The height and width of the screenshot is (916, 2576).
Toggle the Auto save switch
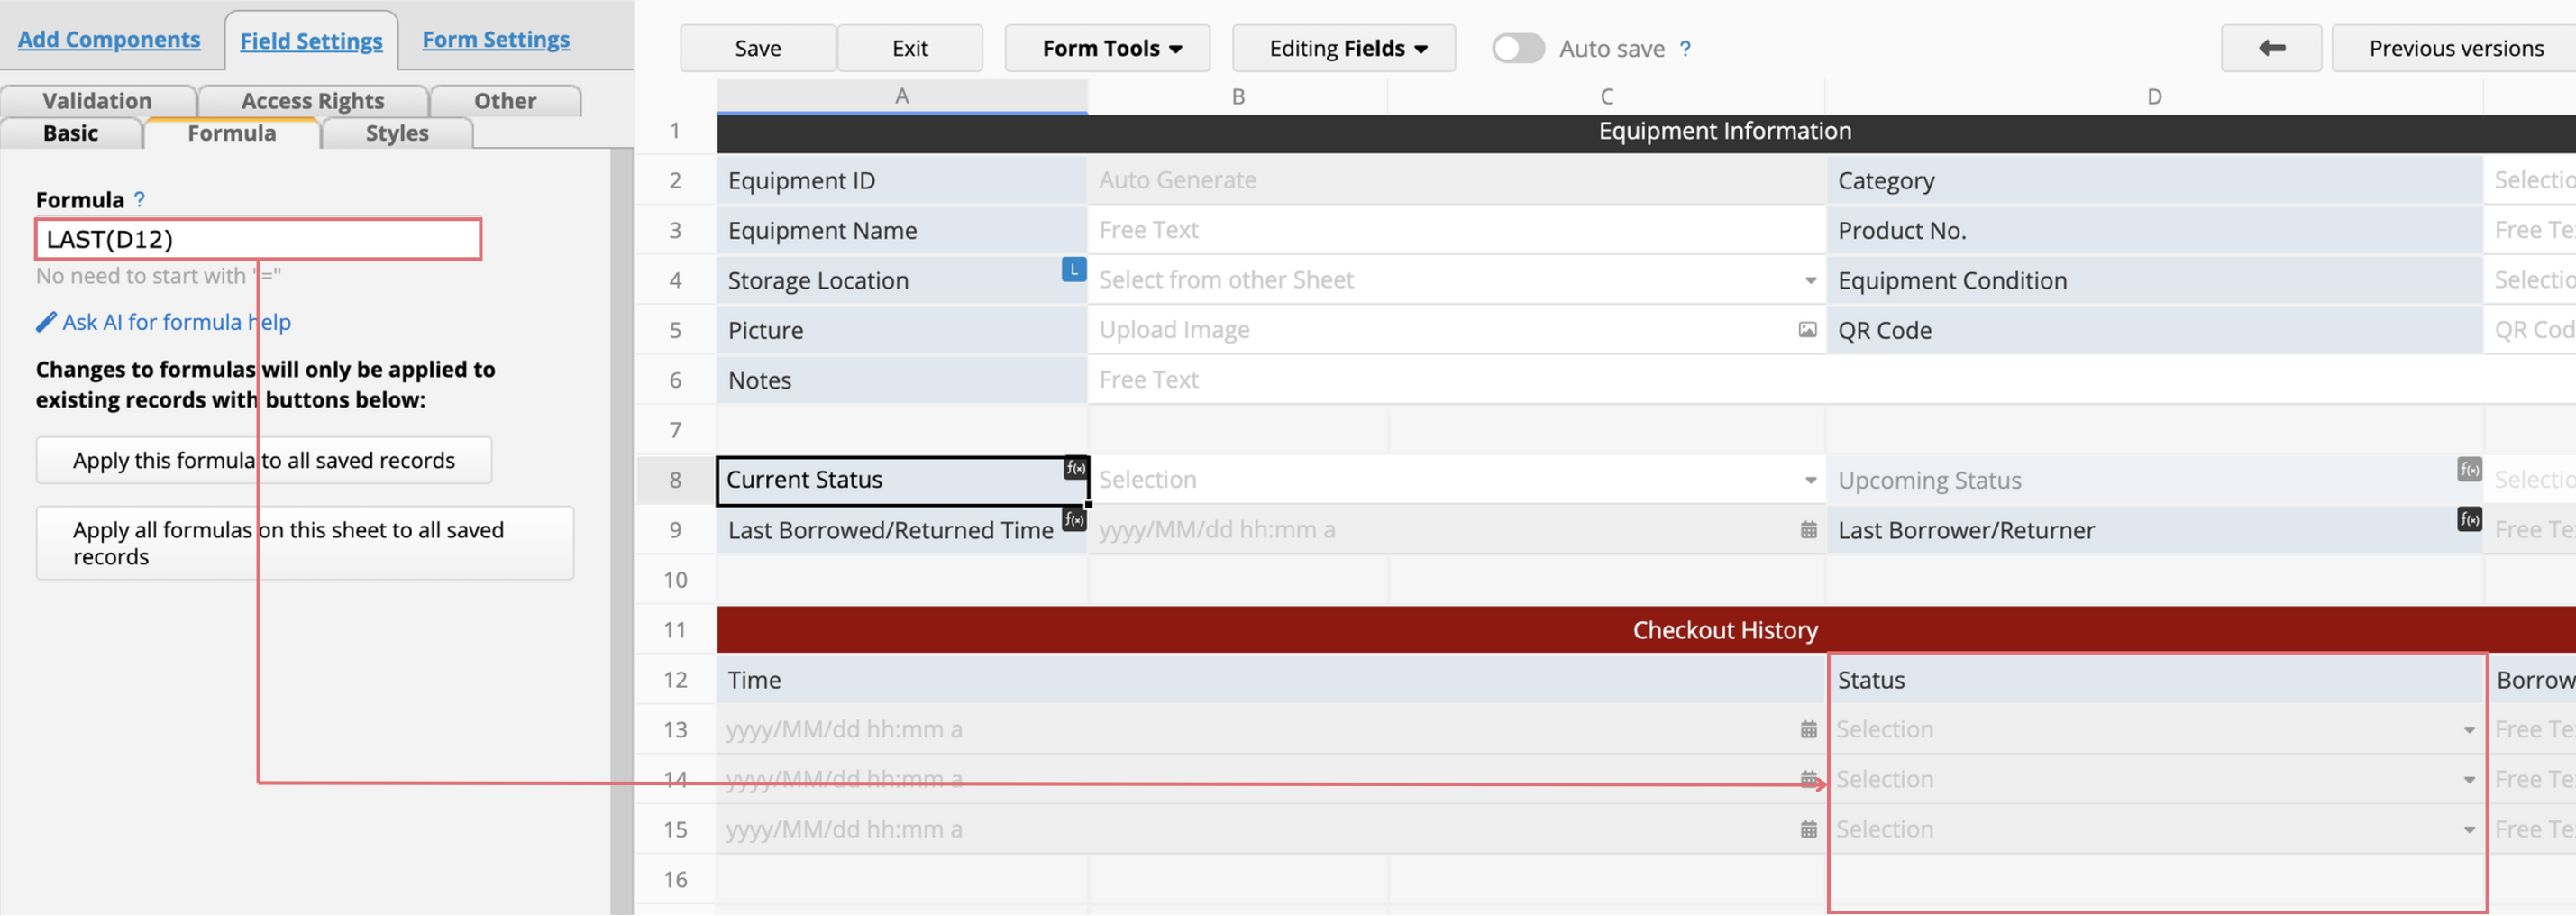click(1517, 49)
